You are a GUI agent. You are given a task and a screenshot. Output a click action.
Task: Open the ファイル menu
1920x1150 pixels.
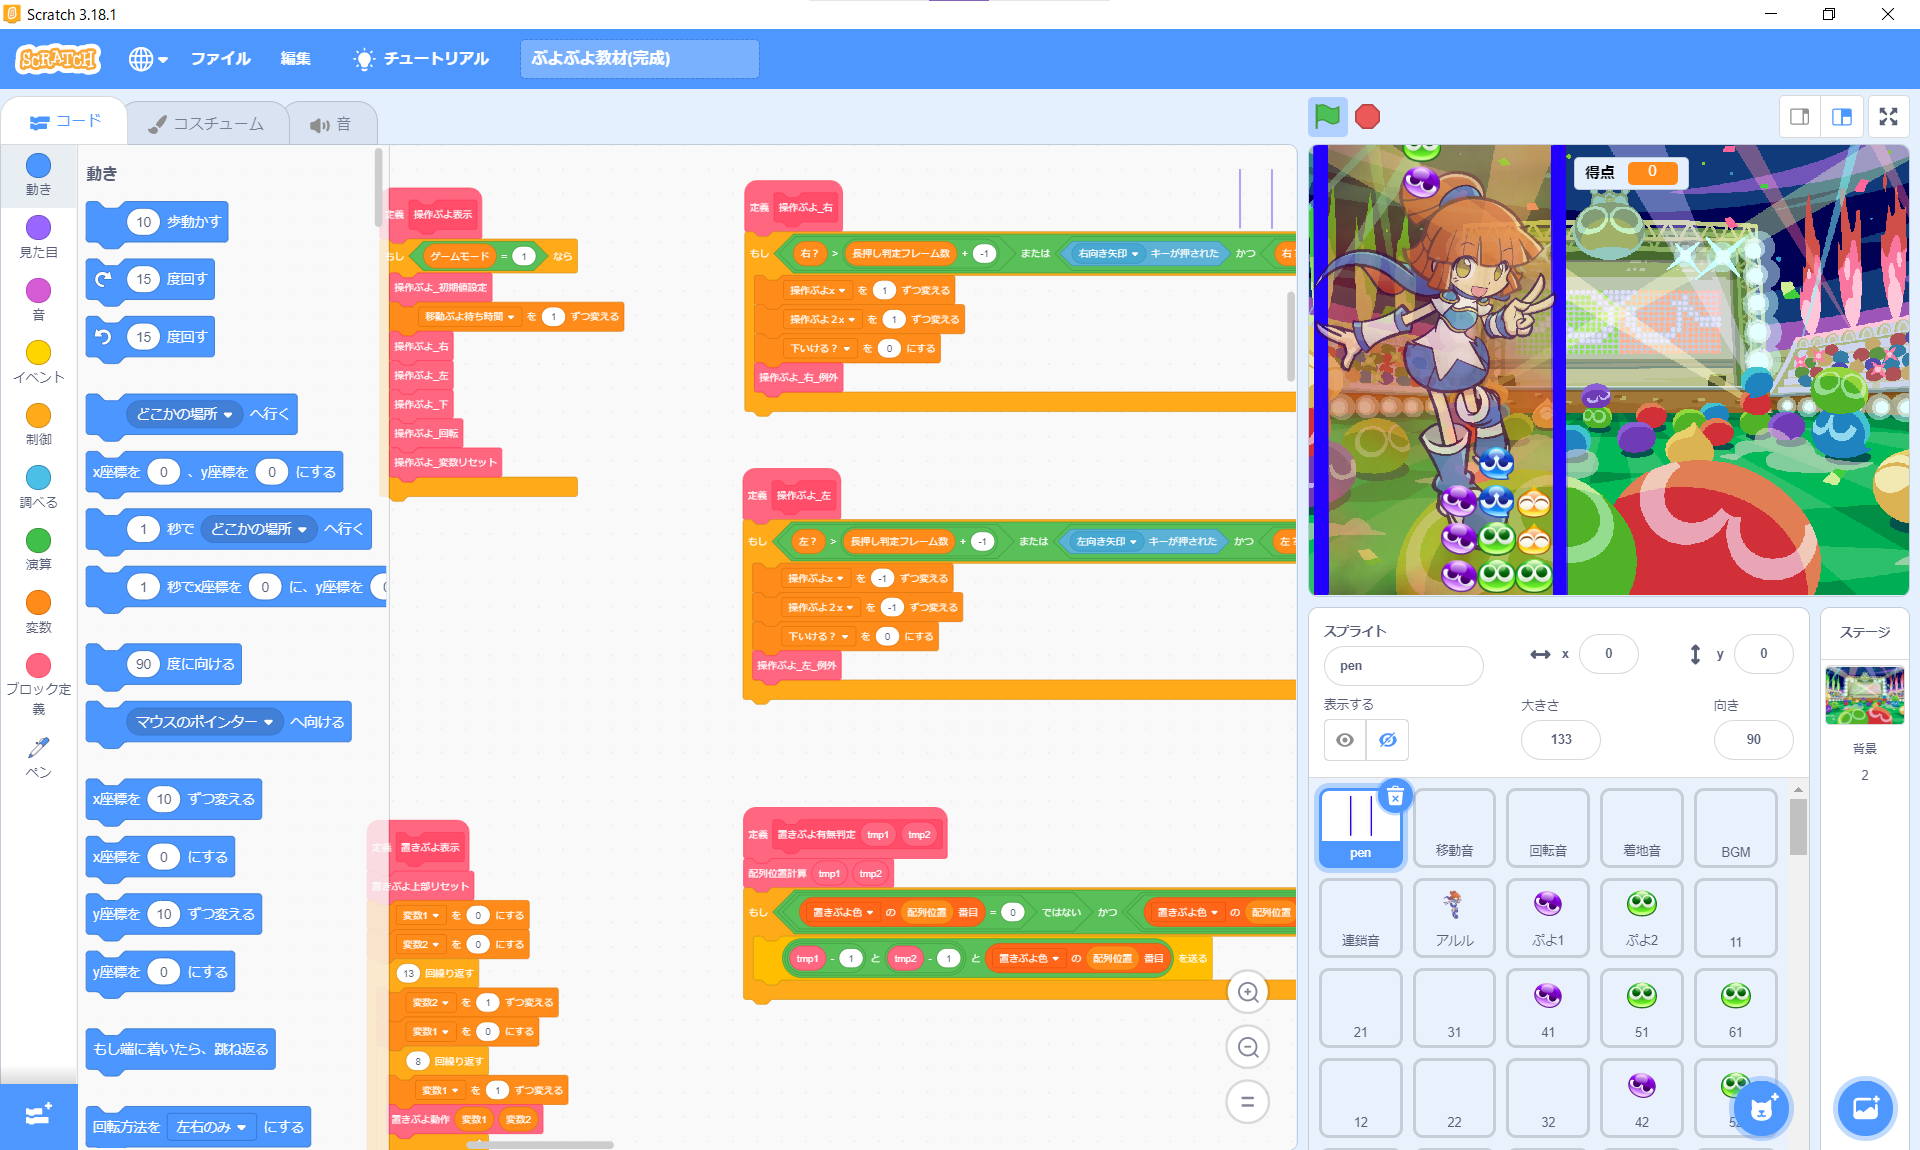[x=220, y=59]
